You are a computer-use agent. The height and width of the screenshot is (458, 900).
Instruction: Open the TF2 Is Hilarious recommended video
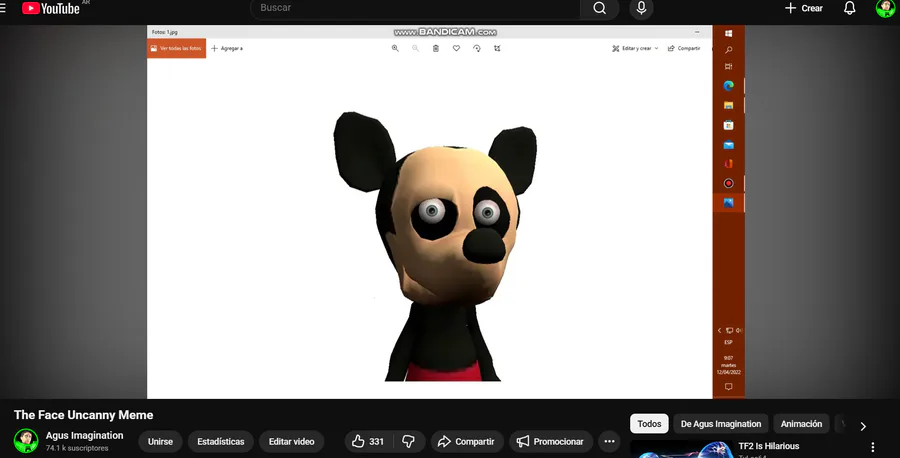769,446
